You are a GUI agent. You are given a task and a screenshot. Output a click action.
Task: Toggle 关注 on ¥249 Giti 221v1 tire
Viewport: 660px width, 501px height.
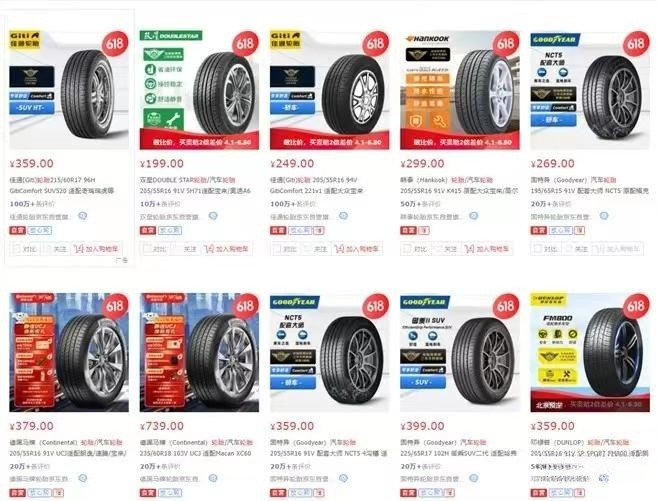(316, 249)
